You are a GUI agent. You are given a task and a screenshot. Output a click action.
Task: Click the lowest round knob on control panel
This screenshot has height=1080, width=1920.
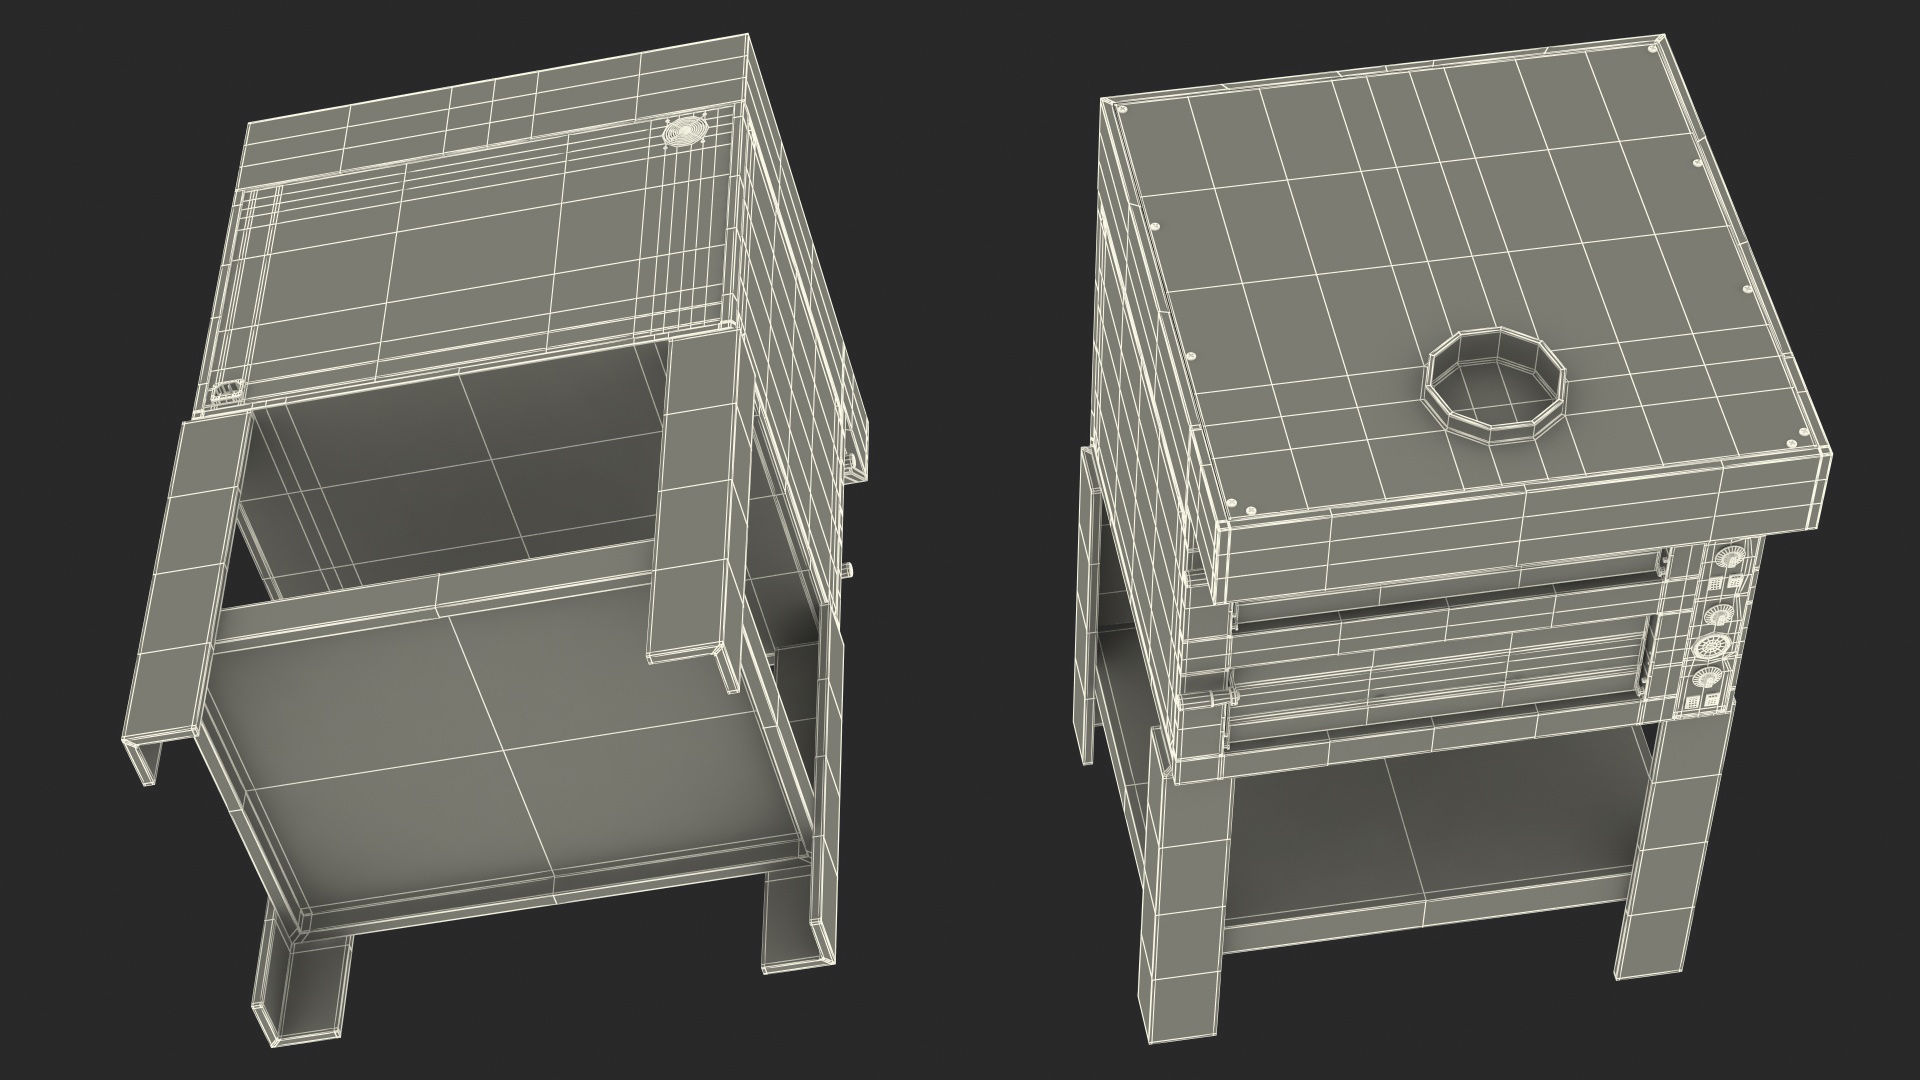[x=1707, y=677]
